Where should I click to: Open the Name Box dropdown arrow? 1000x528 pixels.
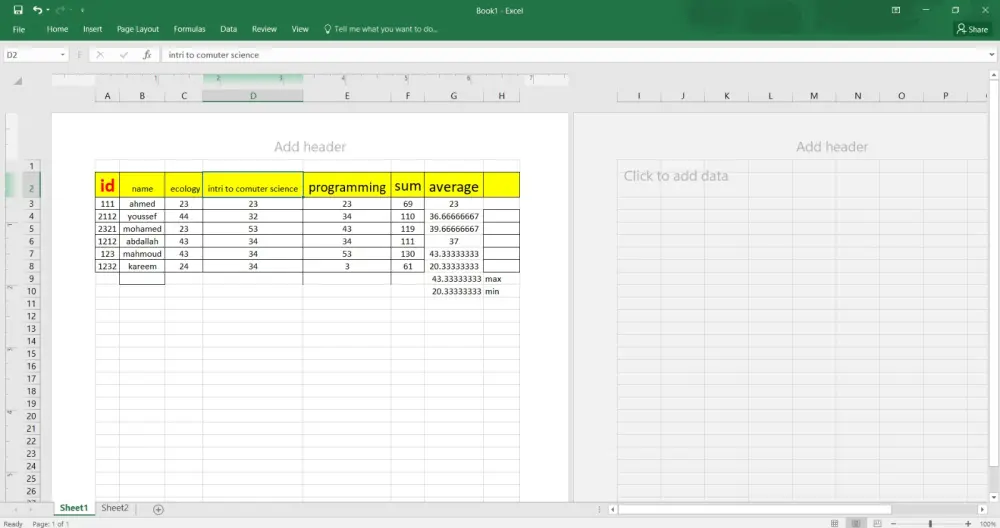click(x=62, y=55)
